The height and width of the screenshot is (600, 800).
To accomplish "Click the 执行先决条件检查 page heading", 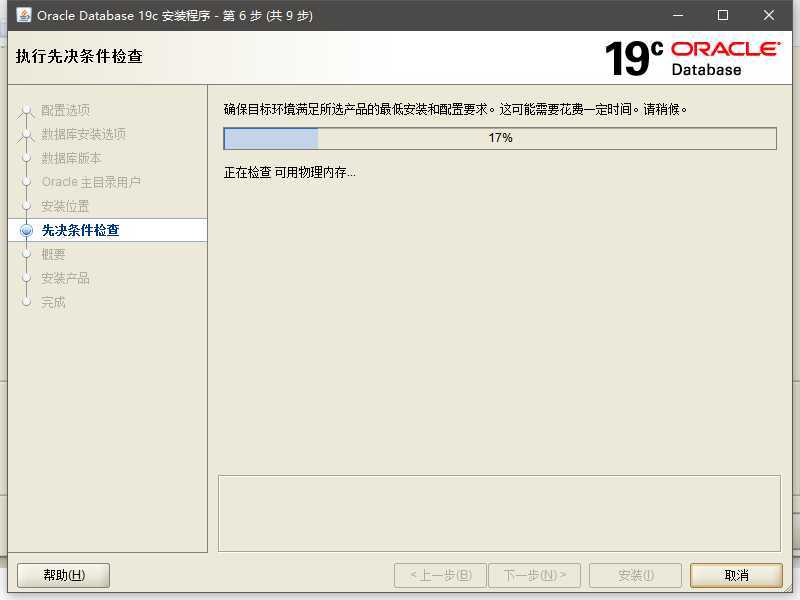I will pos(79,56).
